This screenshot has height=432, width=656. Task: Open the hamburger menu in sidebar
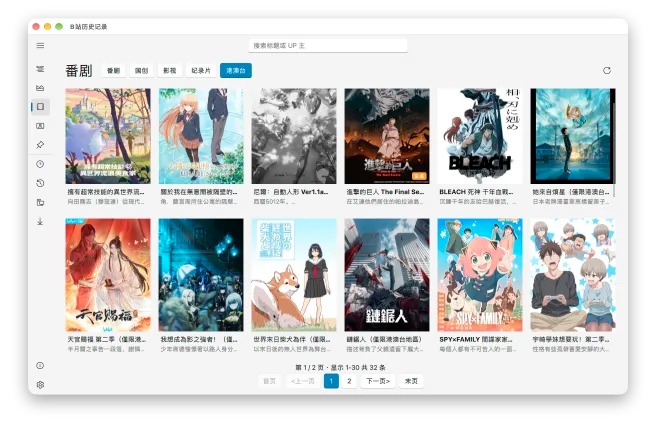pos(40,46)
